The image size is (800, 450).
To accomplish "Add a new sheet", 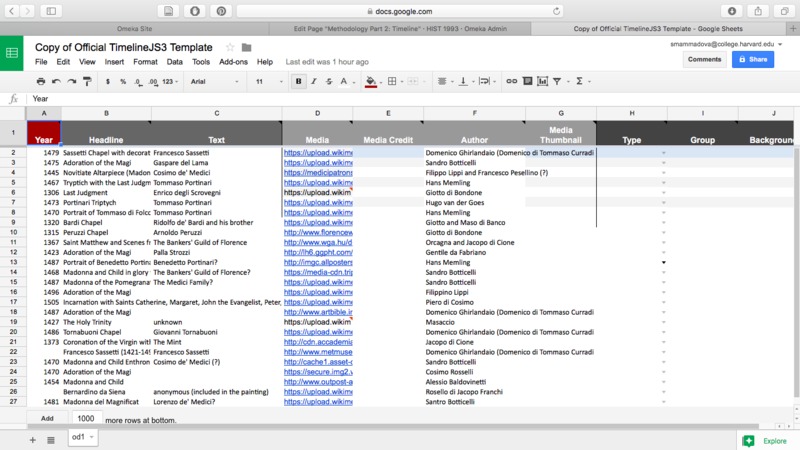I will click(33, 440).
